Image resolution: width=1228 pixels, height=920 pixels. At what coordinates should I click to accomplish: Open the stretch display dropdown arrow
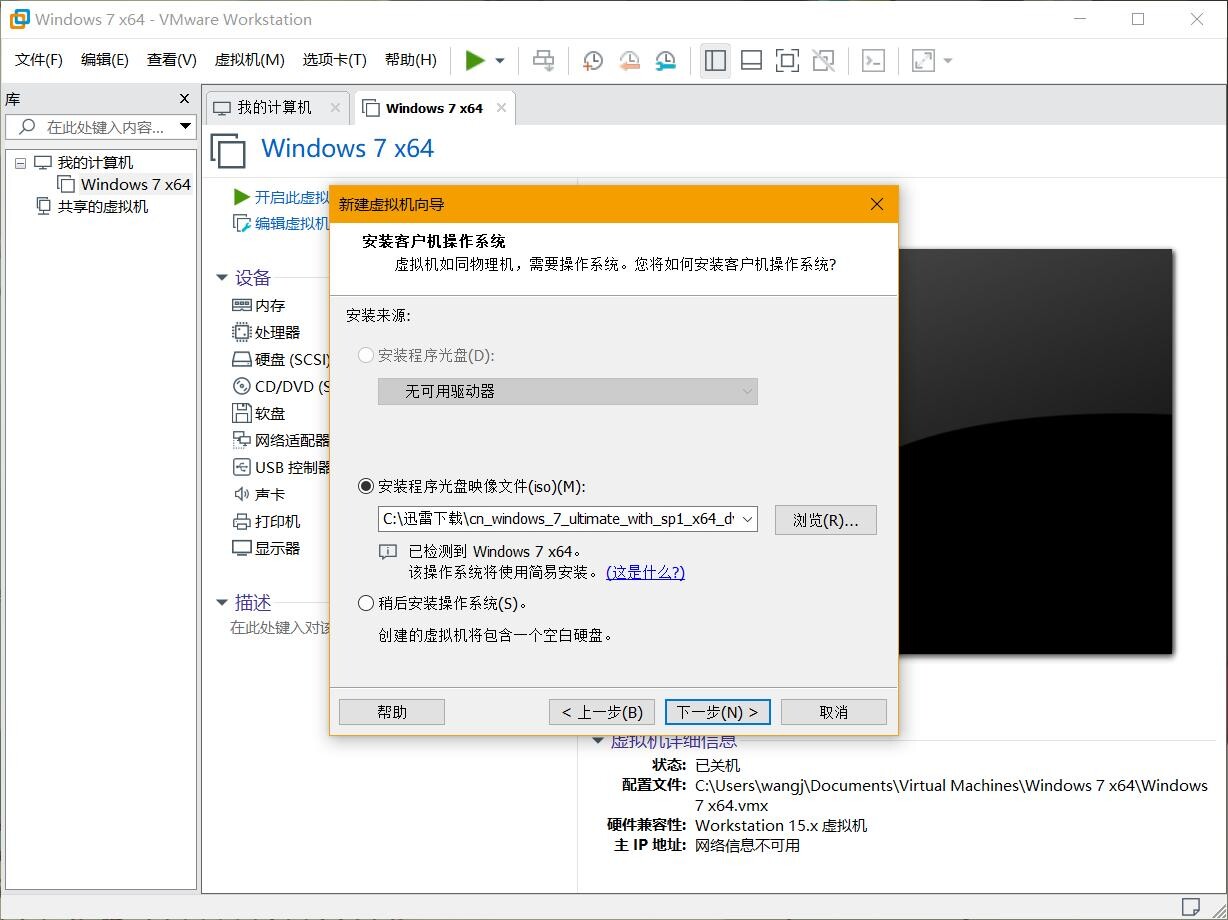click(x=947, y=61)
